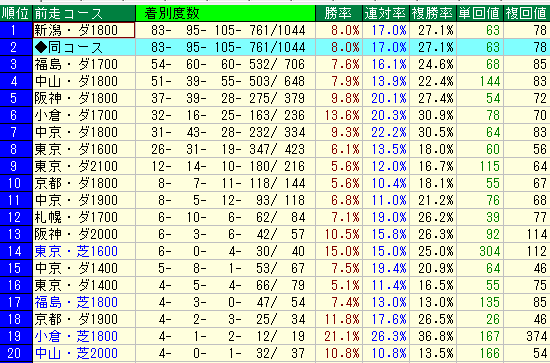550x363 pixels.
Task: Select the 新潟・ダ1800 course cell
Action: tap(84, 30)
